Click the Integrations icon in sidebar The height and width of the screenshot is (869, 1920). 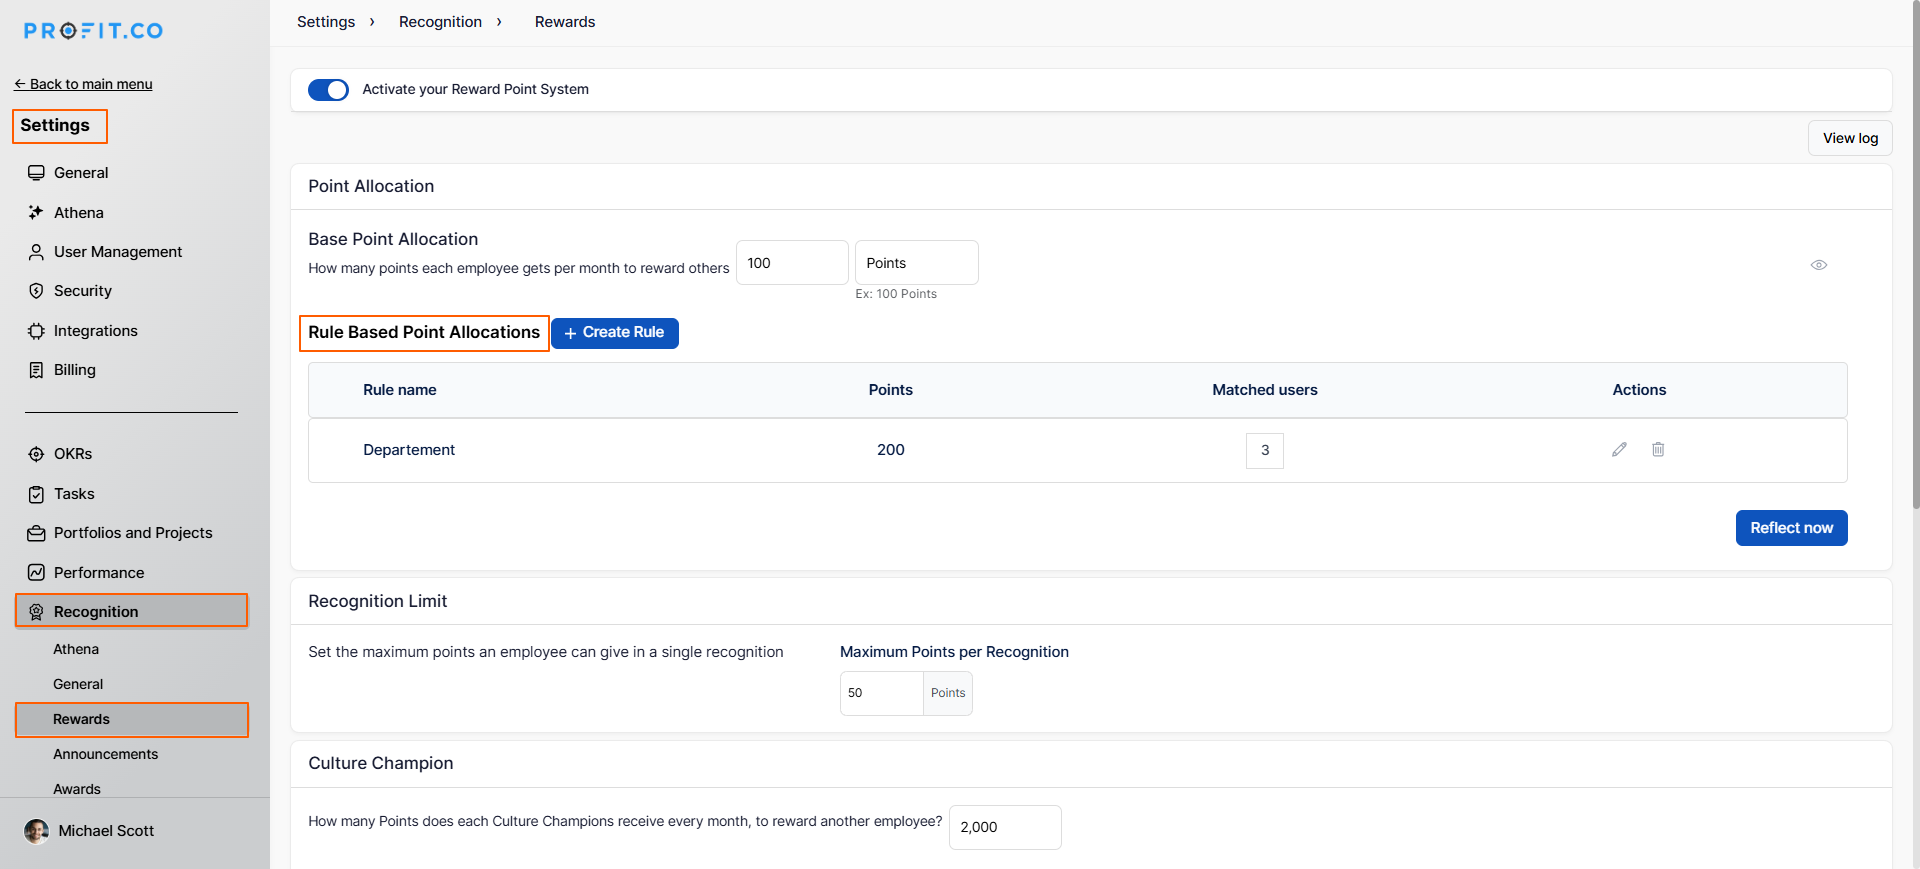(36, 331)
